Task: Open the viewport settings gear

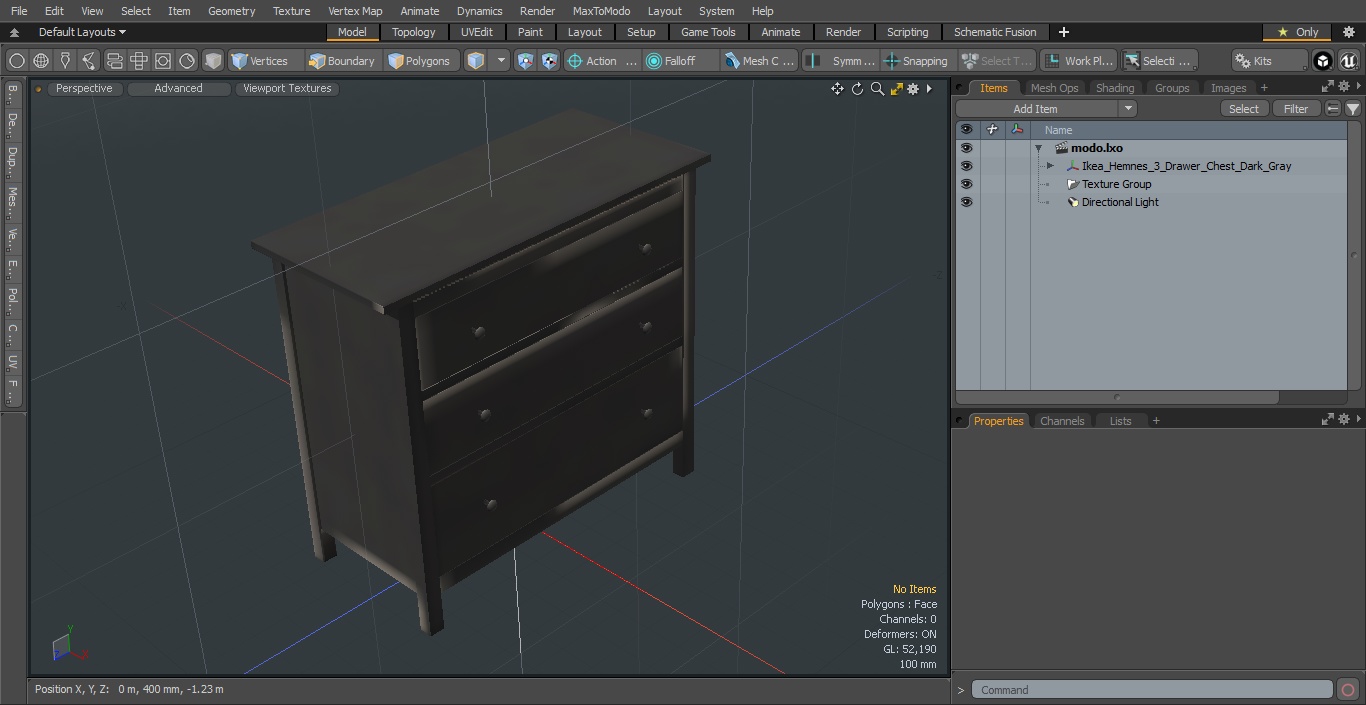Action: coord(913,89)
